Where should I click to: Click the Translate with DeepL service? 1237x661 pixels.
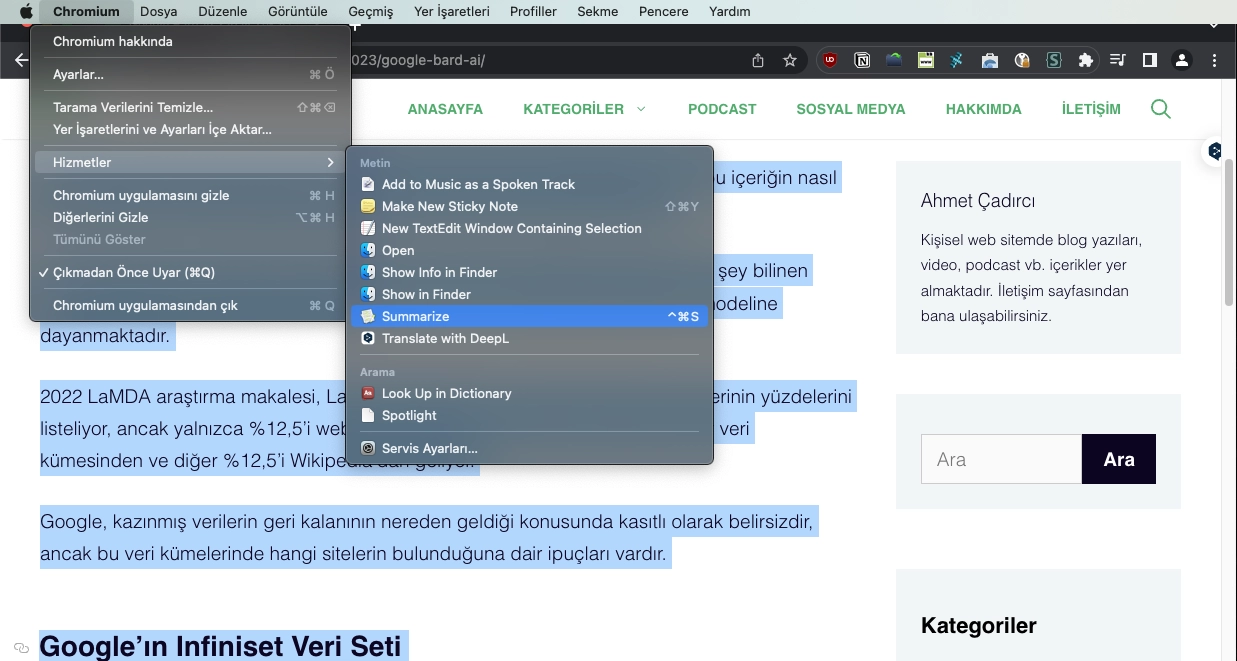pyautogui.click(x=531, y=338)
